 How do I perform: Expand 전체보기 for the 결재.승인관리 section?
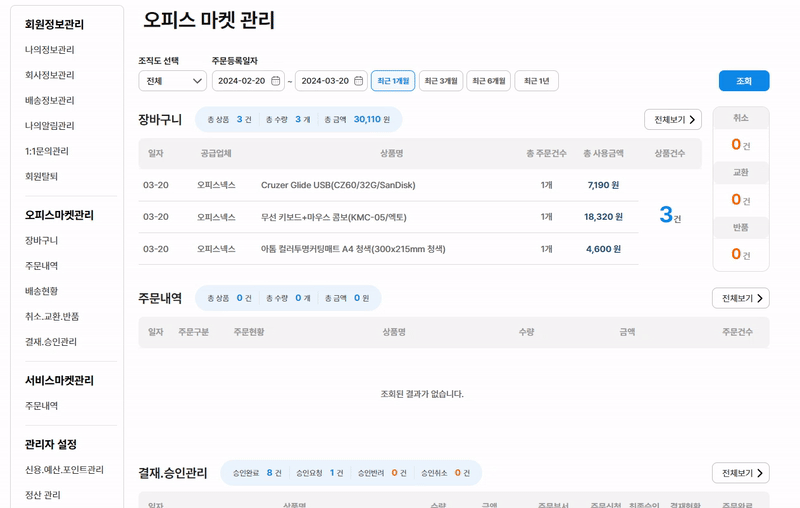(740, 473)
